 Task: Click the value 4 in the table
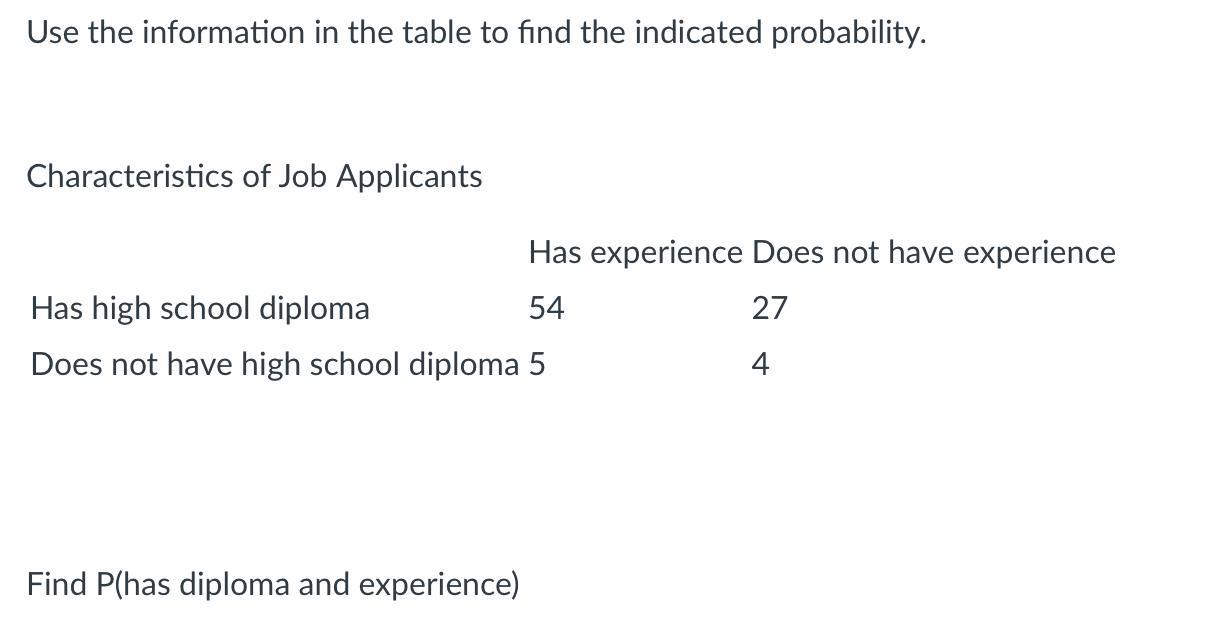(x=760, y=365)
